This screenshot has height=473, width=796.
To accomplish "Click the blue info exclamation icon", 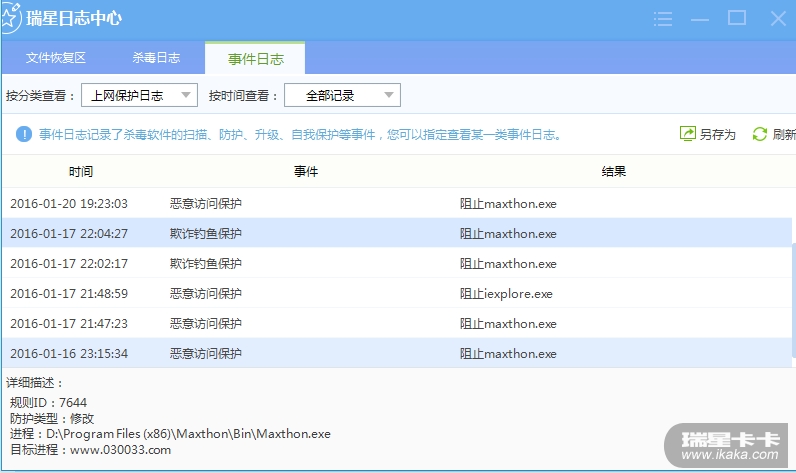I will pos(24,134).
